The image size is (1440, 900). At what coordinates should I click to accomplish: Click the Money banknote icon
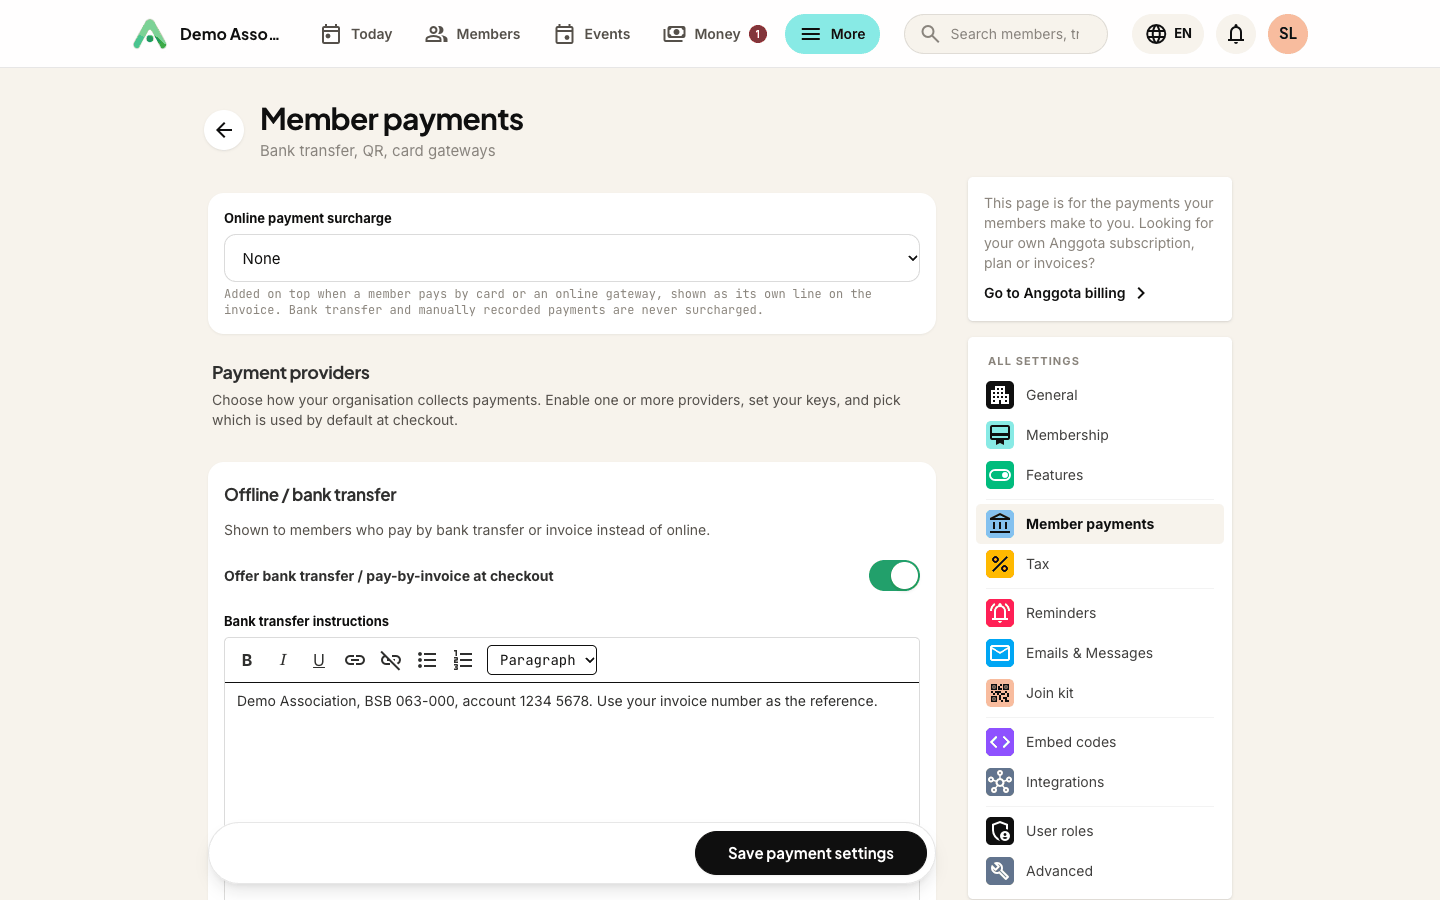[x=674, y=34]
